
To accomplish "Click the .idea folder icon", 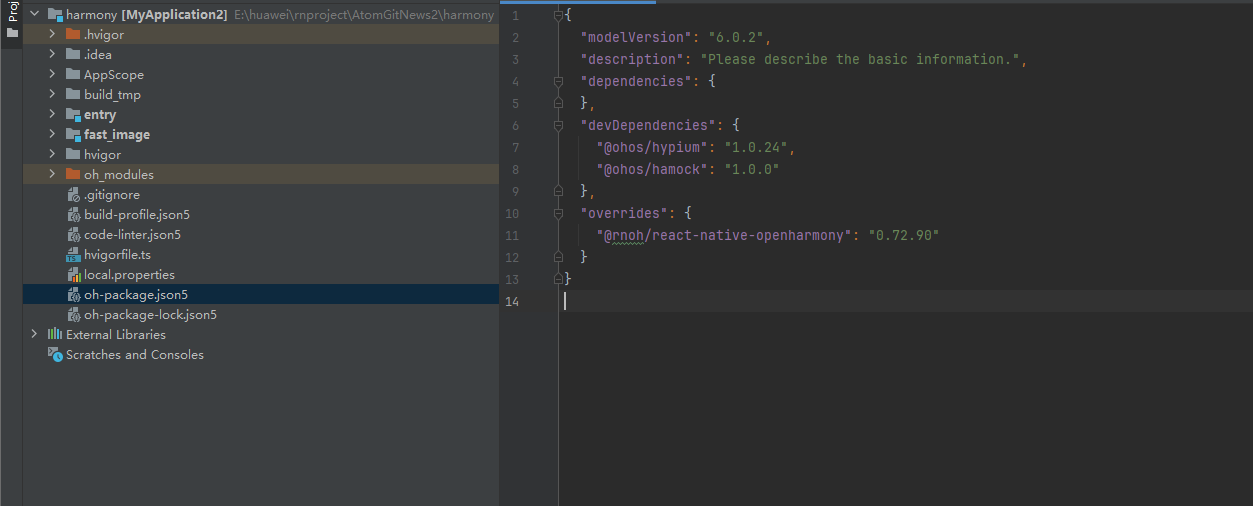I will coord(73,55).
